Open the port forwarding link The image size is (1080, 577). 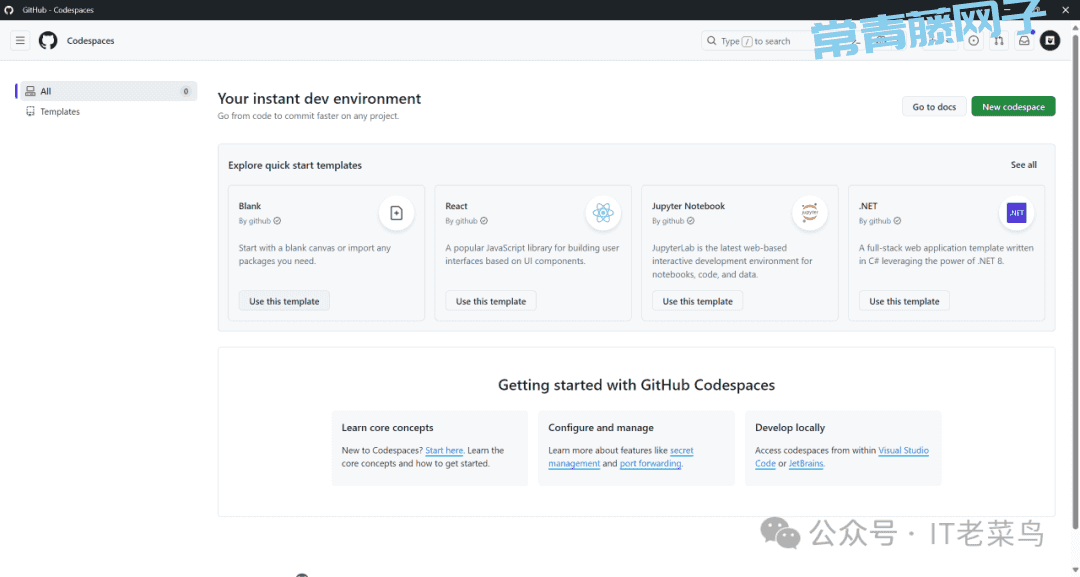pyautogui.click(x=650, y=463)
